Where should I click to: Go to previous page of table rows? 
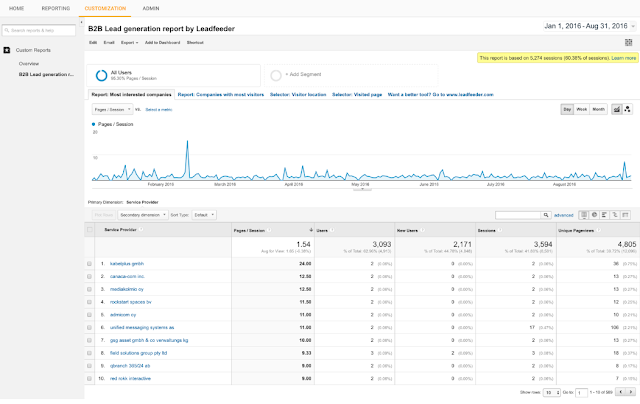coord(621,392)
